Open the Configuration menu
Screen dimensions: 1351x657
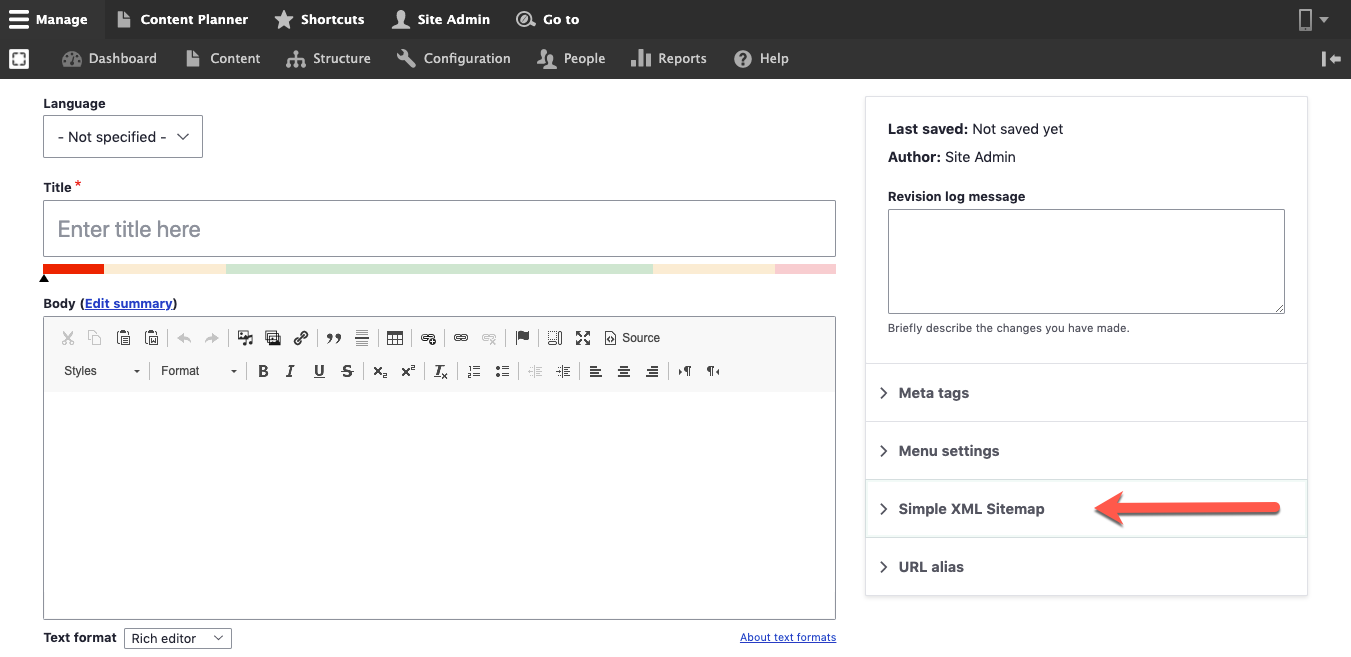coord(453,59)
